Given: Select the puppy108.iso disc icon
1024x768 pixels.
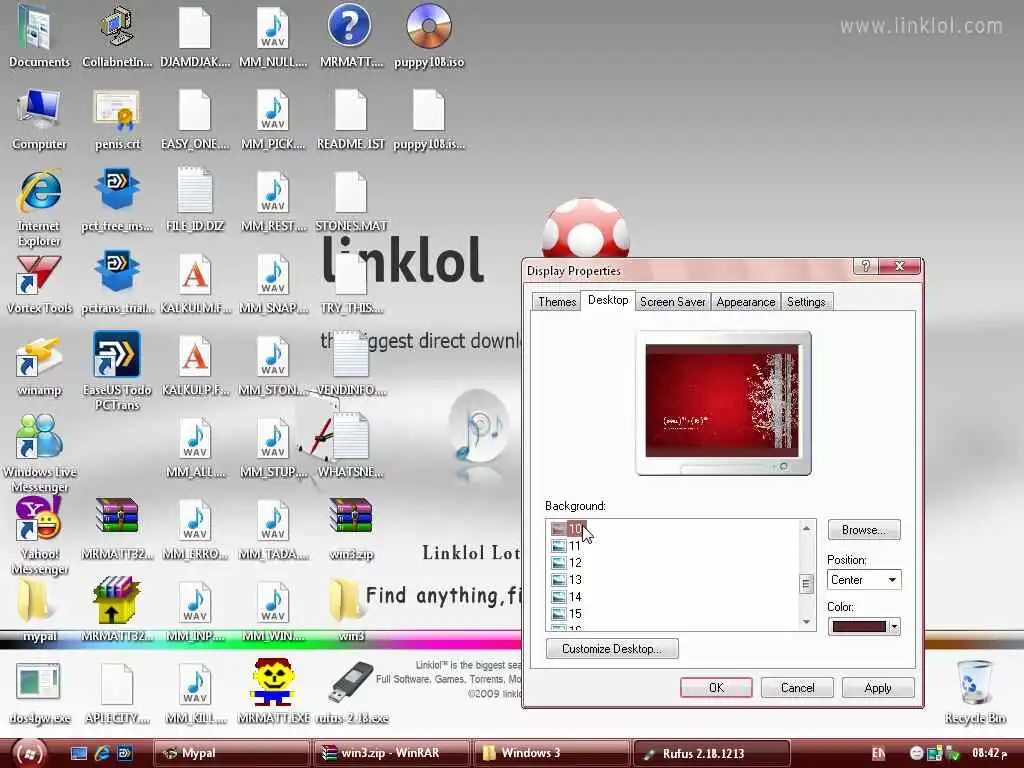Looking at the screenshot, I should [429, 36].
